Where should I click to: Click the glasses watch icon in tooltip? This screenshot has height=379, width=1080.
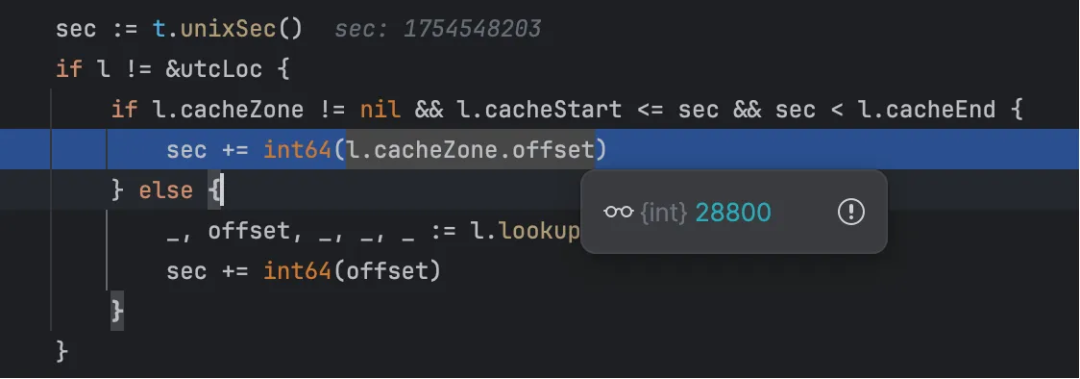(x=618, y=212)
